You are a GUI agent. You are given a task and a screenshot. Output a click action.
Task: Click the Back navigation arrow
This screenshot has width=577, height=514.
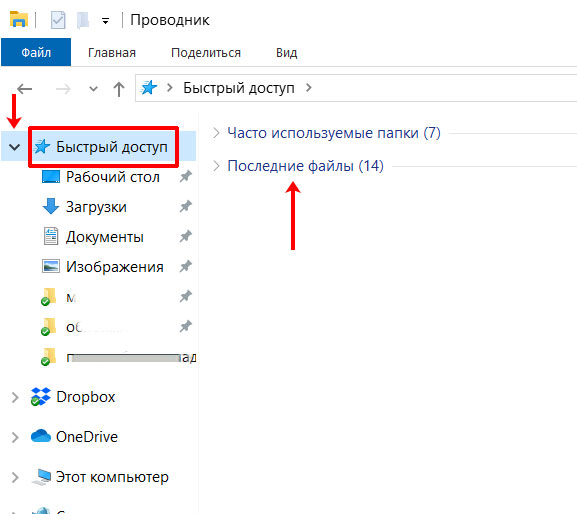25,89
